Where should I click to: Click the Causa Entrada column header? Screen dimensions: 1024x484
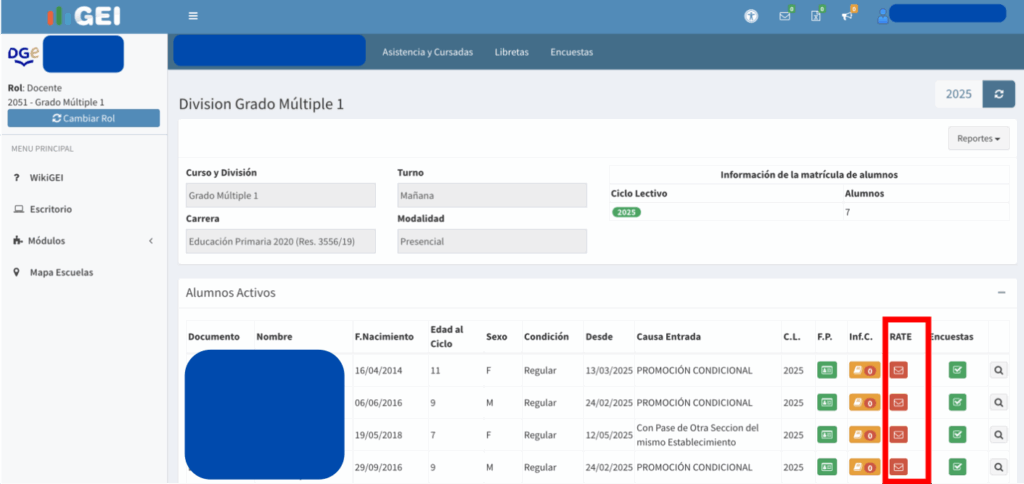coord(669,337)
